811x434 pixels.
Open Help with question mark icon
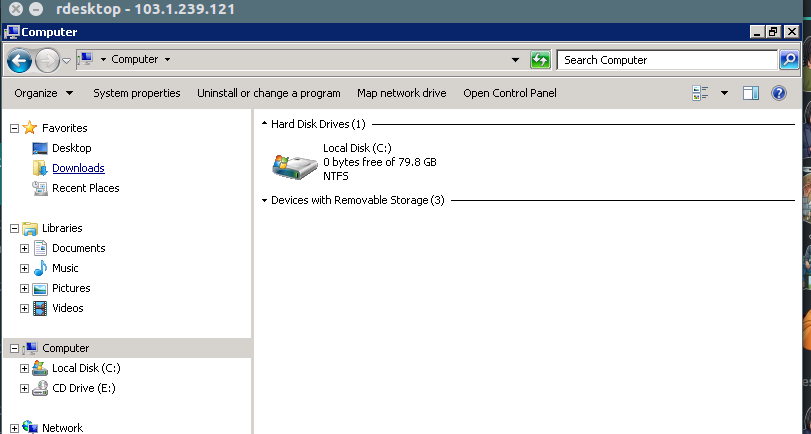pyautogui.click(x=778, y=93)
